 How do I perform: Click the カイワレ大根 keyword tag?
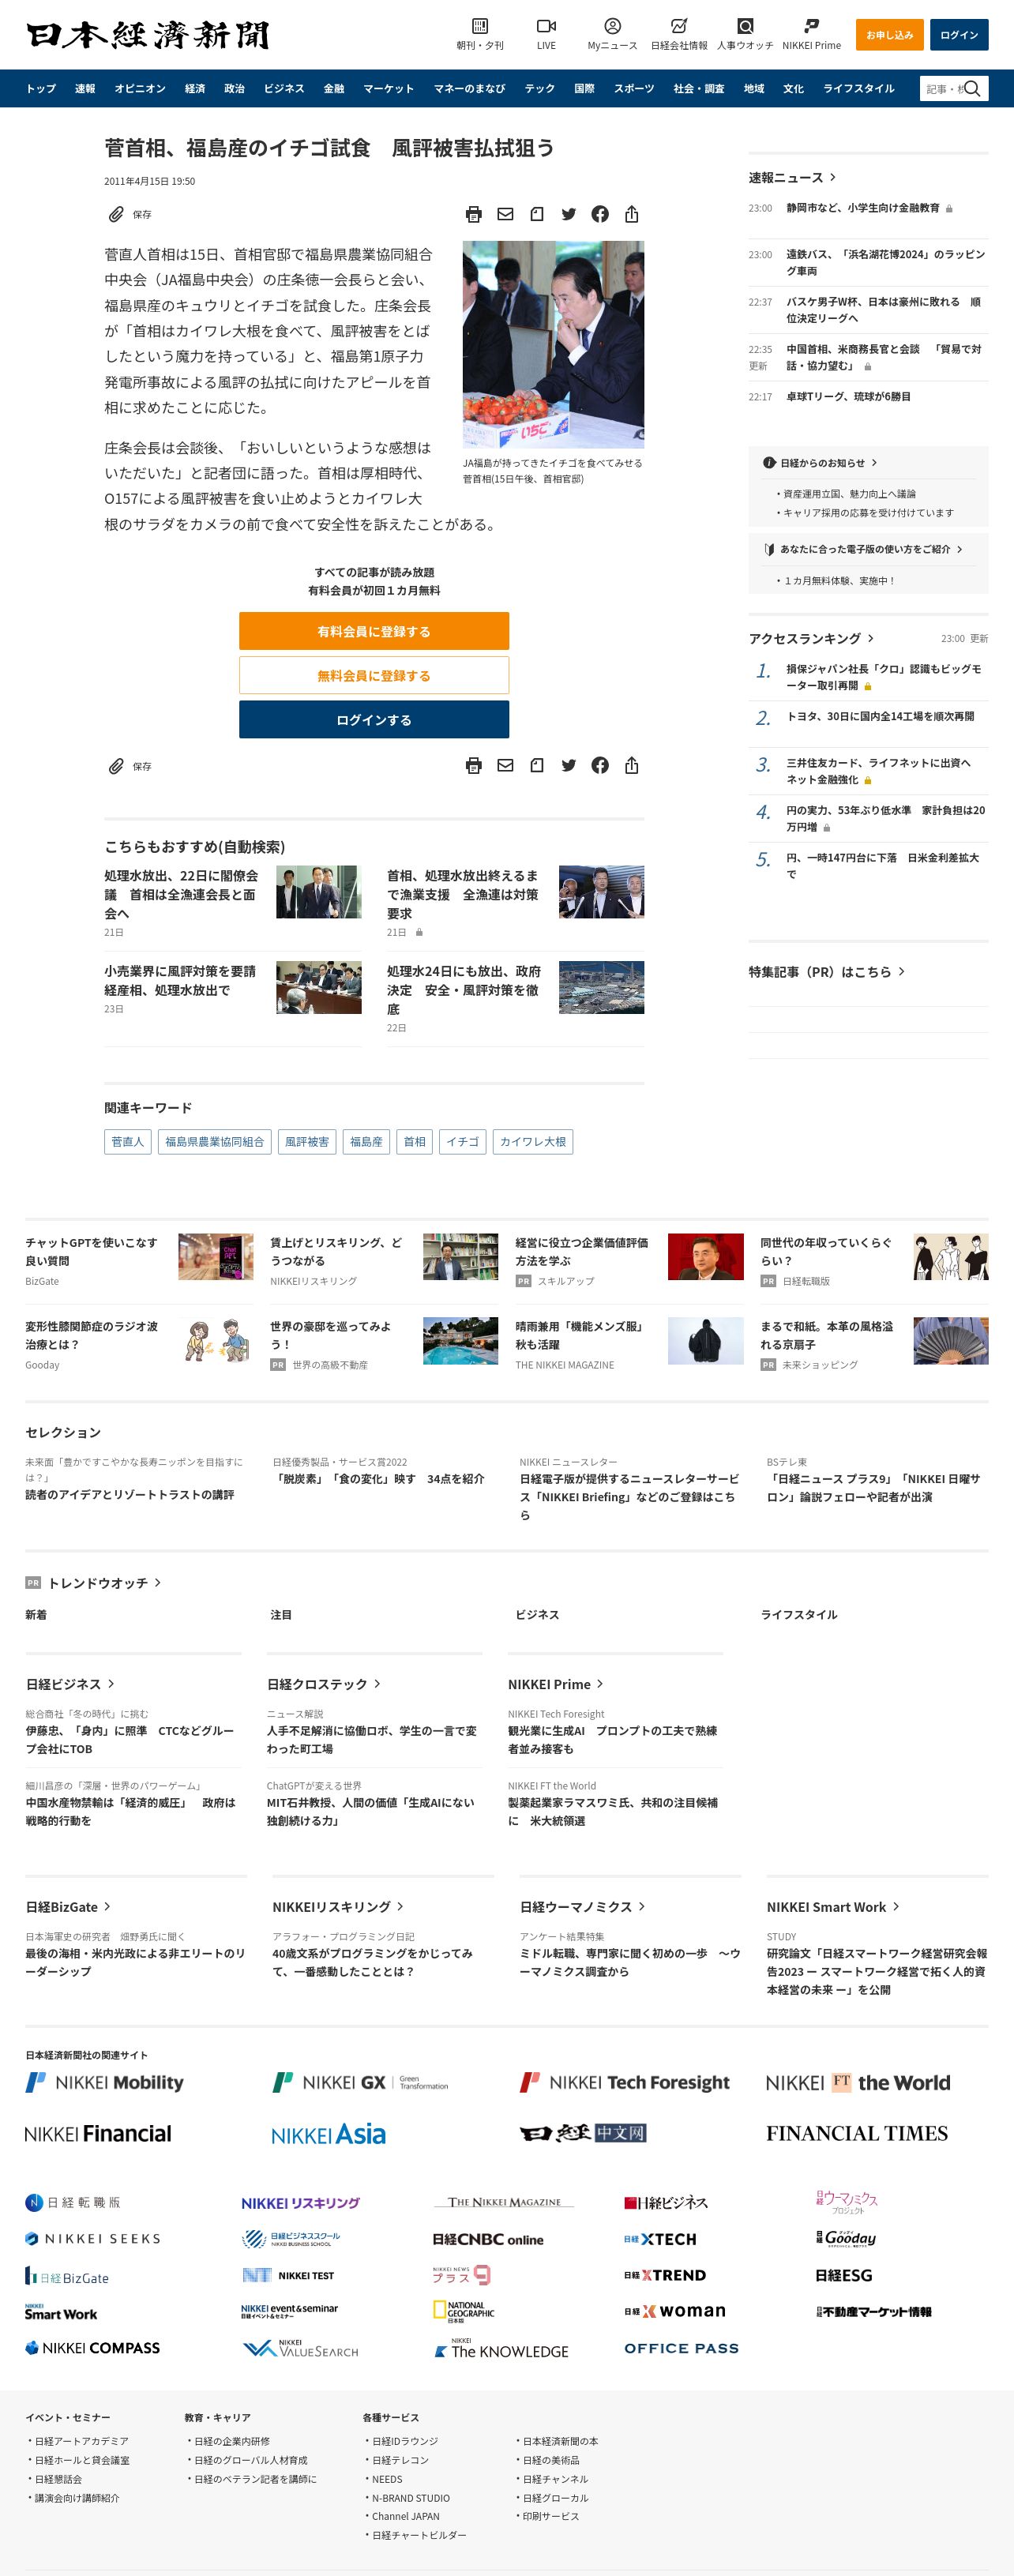point(533,1141)
